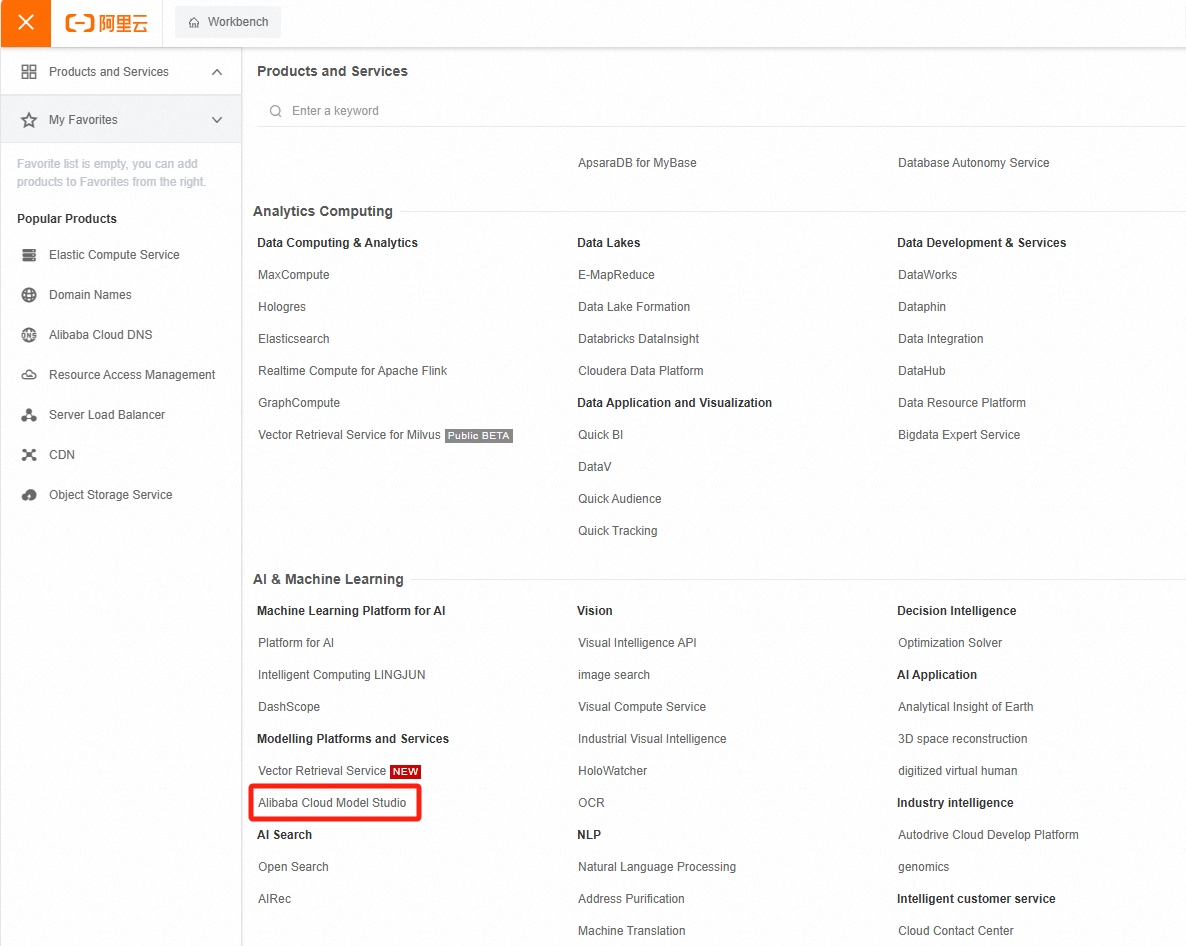Open the Quick Audience link
This screenshot has width=1186, height=946.
tap(619, 499)
